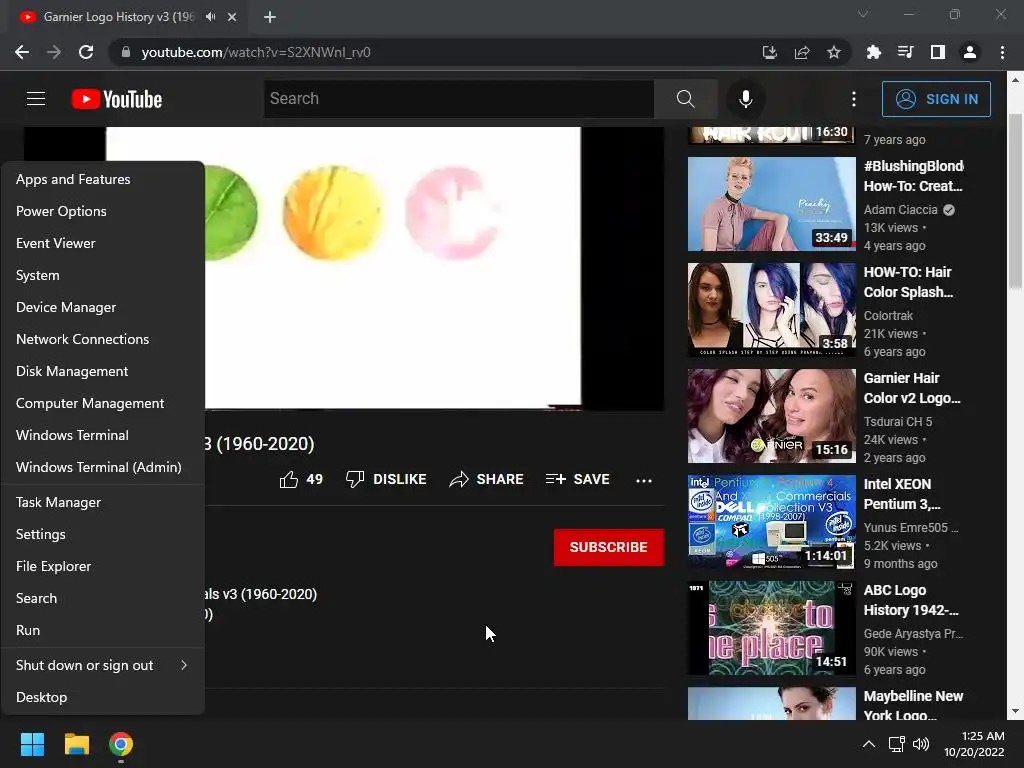Close the Garnier Logo History tab
The width and height of the screenshot is (1024, 768).
click(232, 17)
